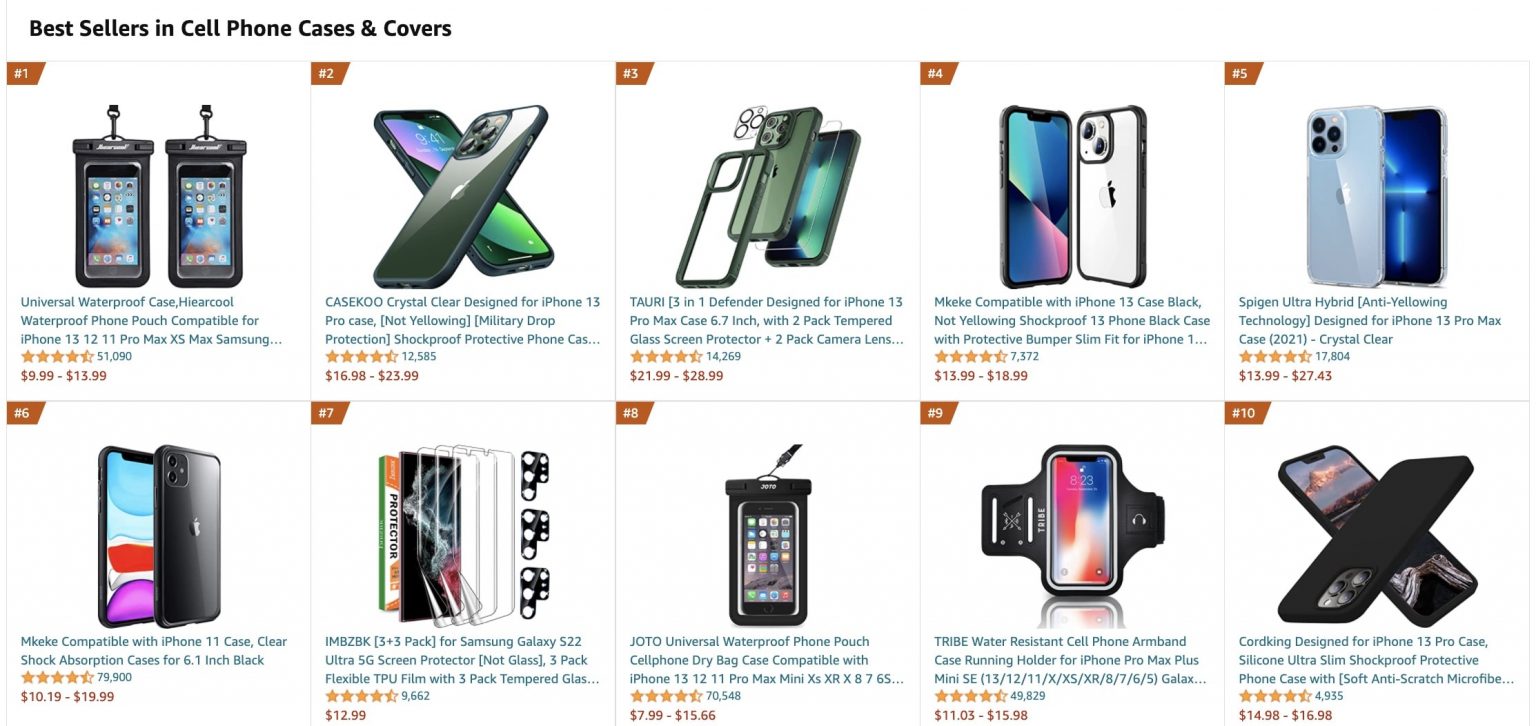Click the green CASEKOO case product photo

click(x=460, y=185)
